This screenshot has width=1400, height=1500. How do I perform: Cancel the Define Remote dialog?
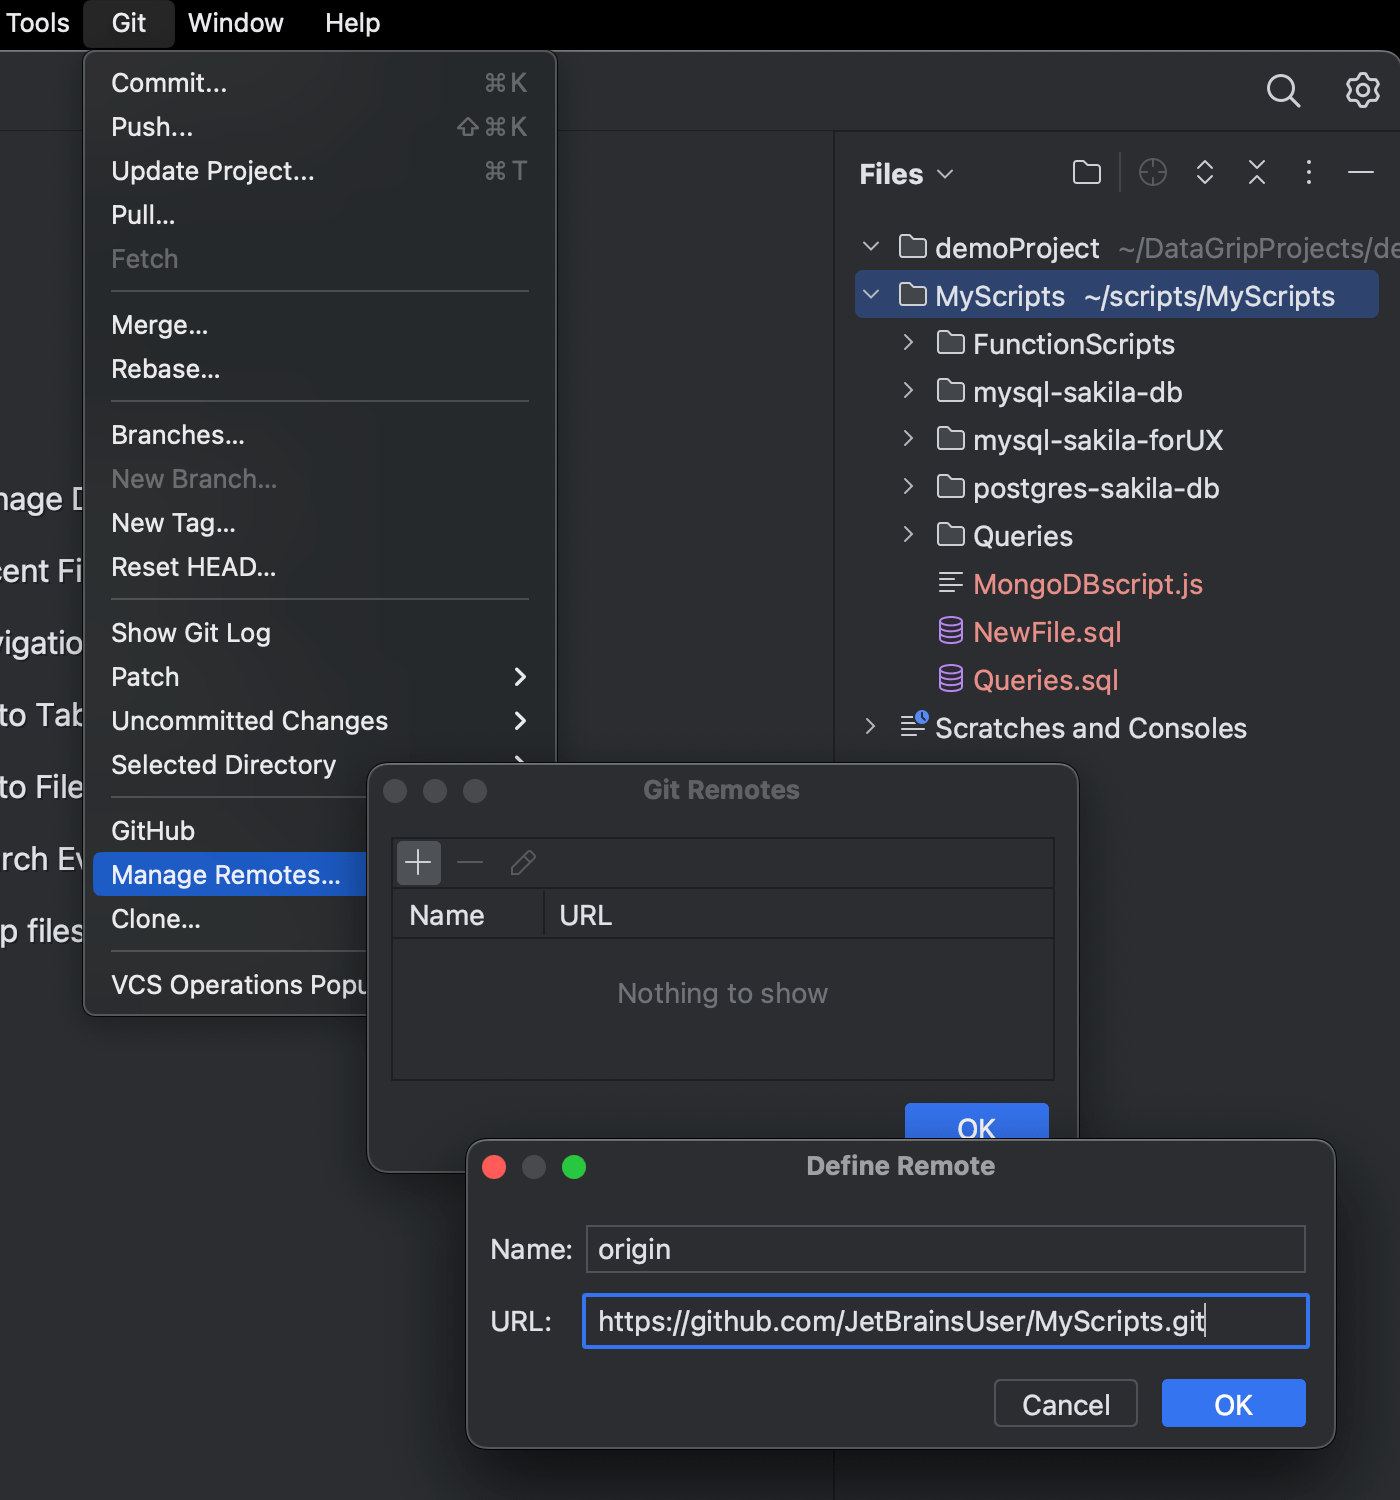pyautogui.click(x=1065, y=1403)
